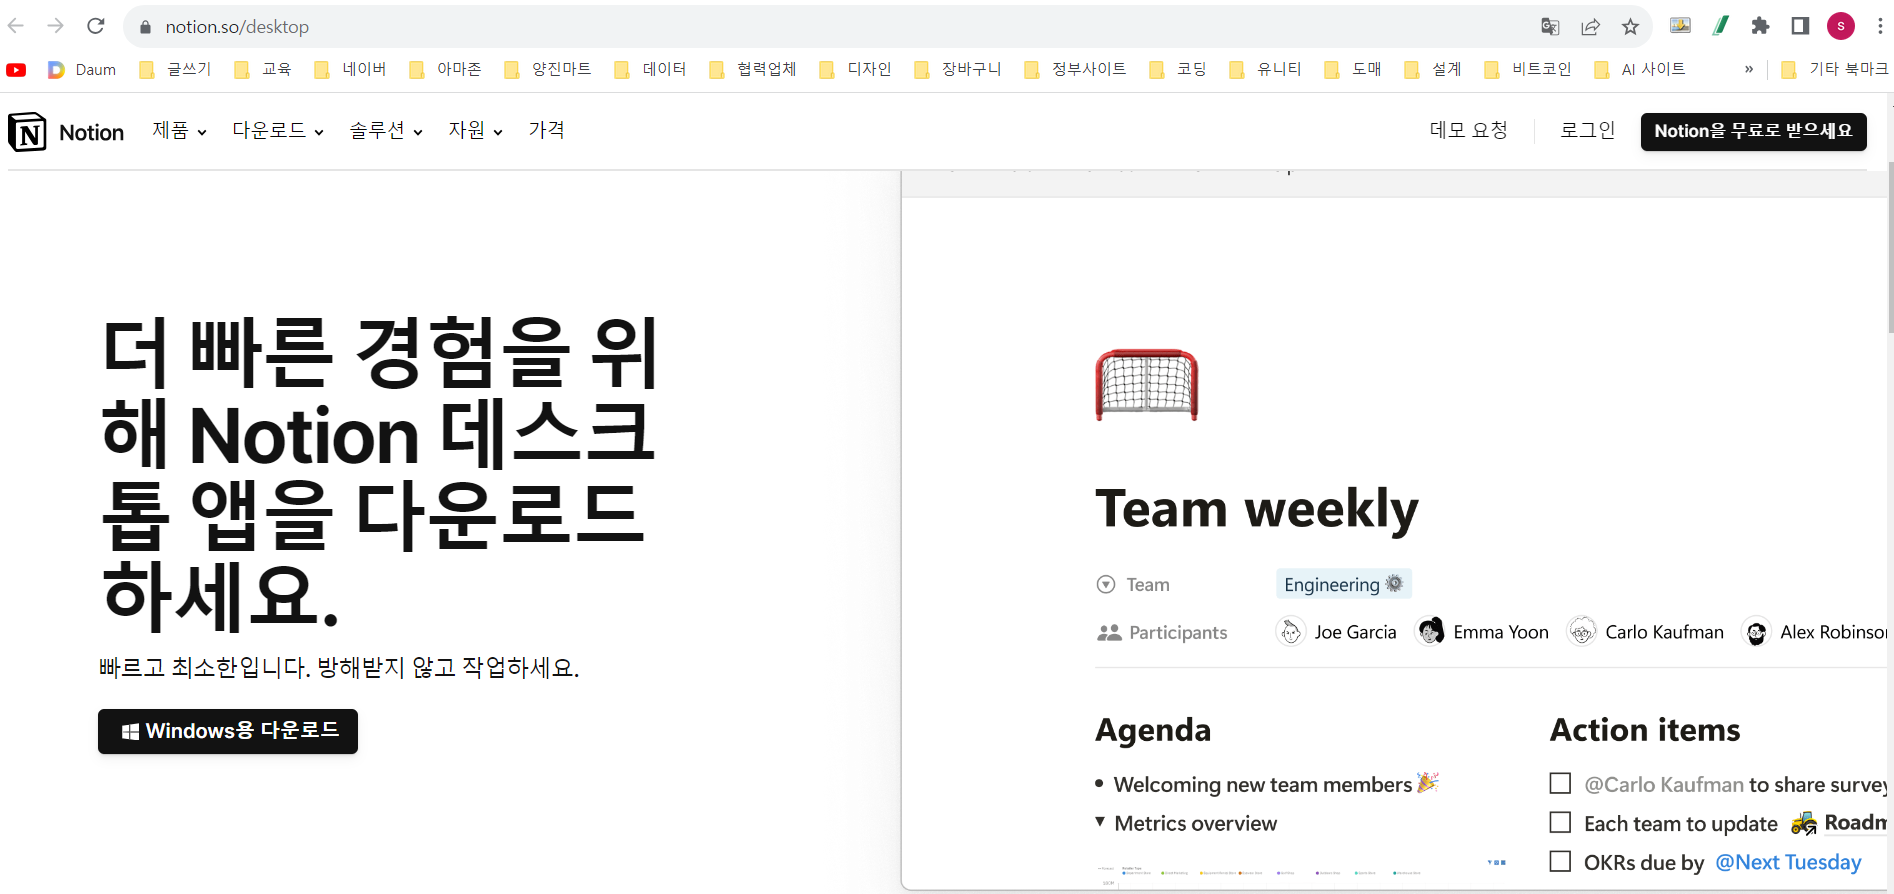The height and width of the screenshot is (894, 1894).
Task: Open the 아마존 bookmark folder
Action: [x=446, y=69]
